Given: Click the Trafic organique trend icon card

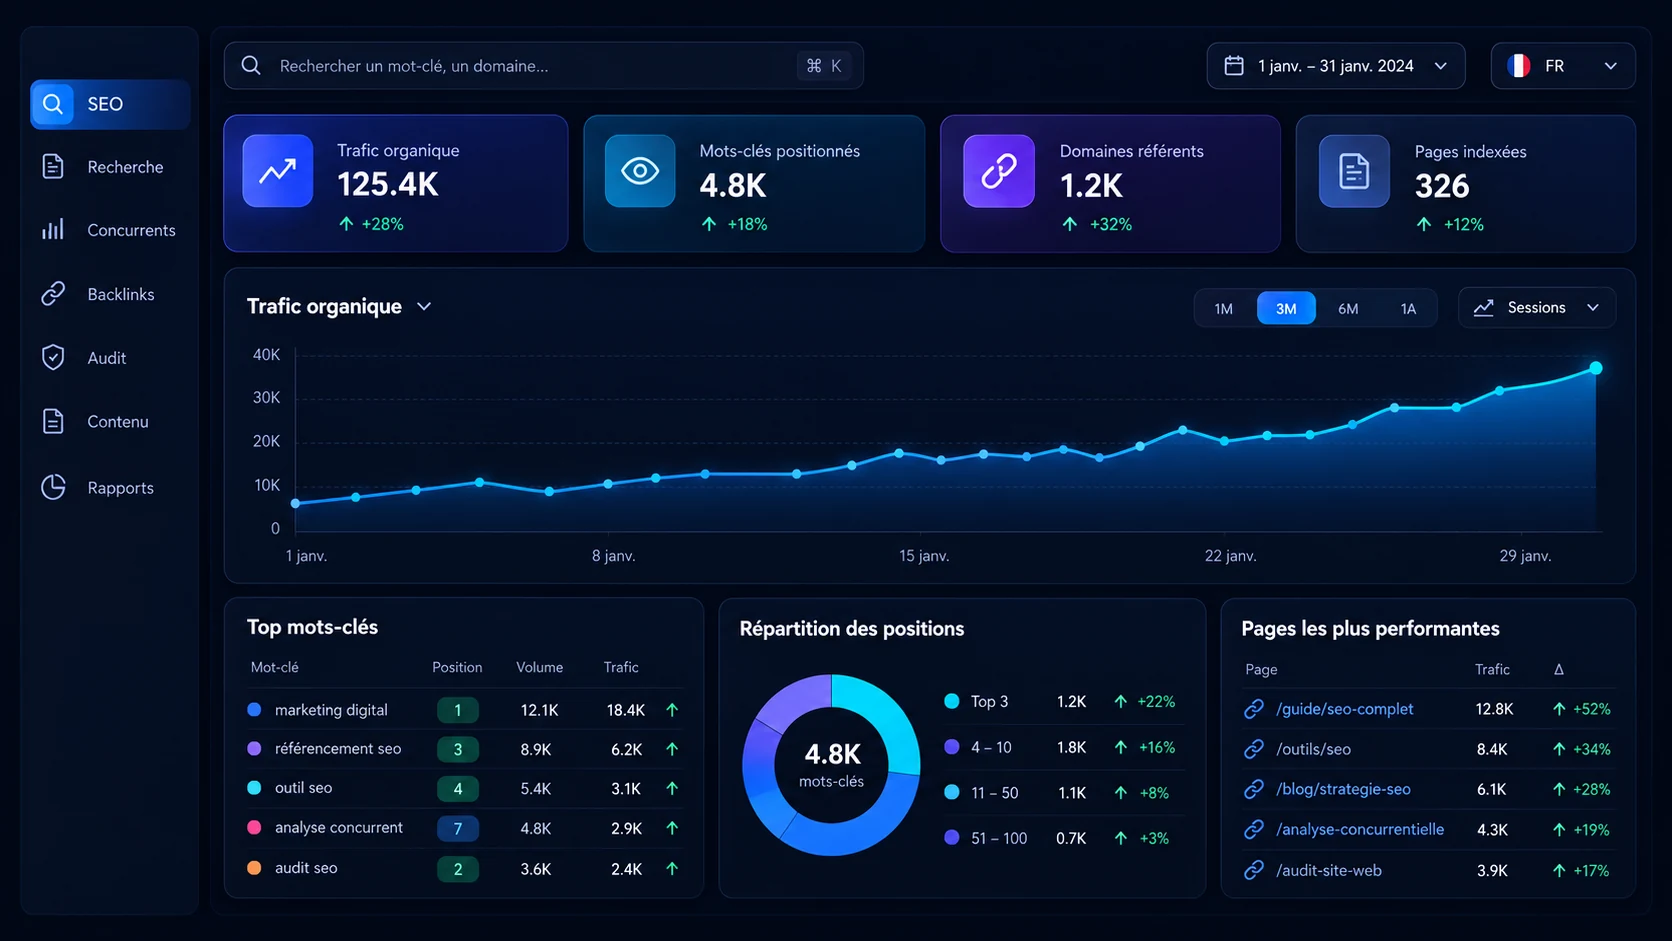Looking at the screenshot, I should 278,171.
